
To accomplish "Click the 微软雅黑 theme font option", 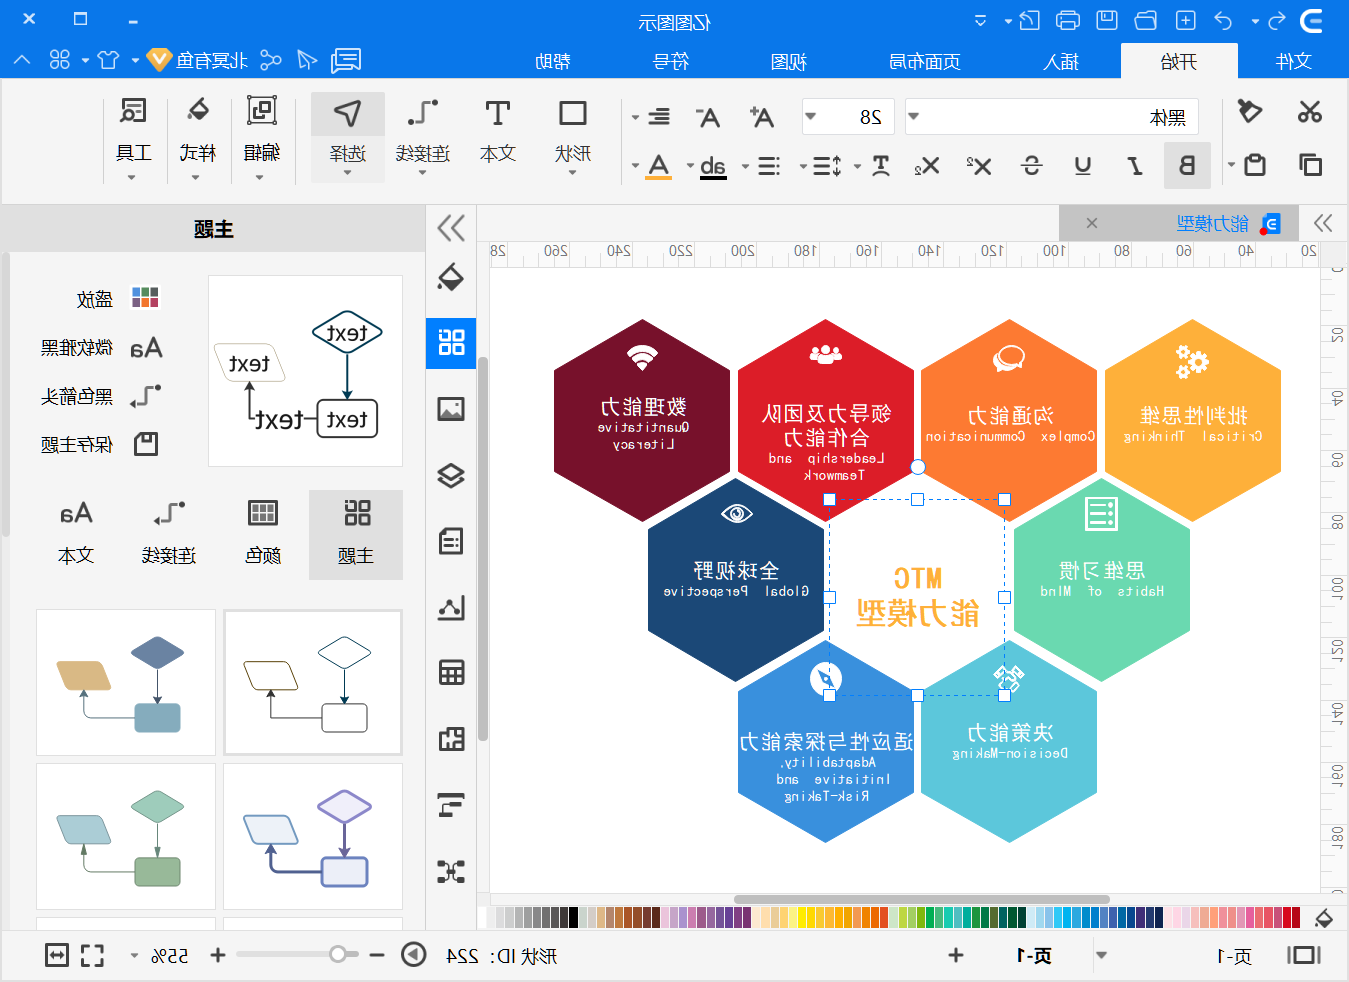I will [x=101, y=347].
